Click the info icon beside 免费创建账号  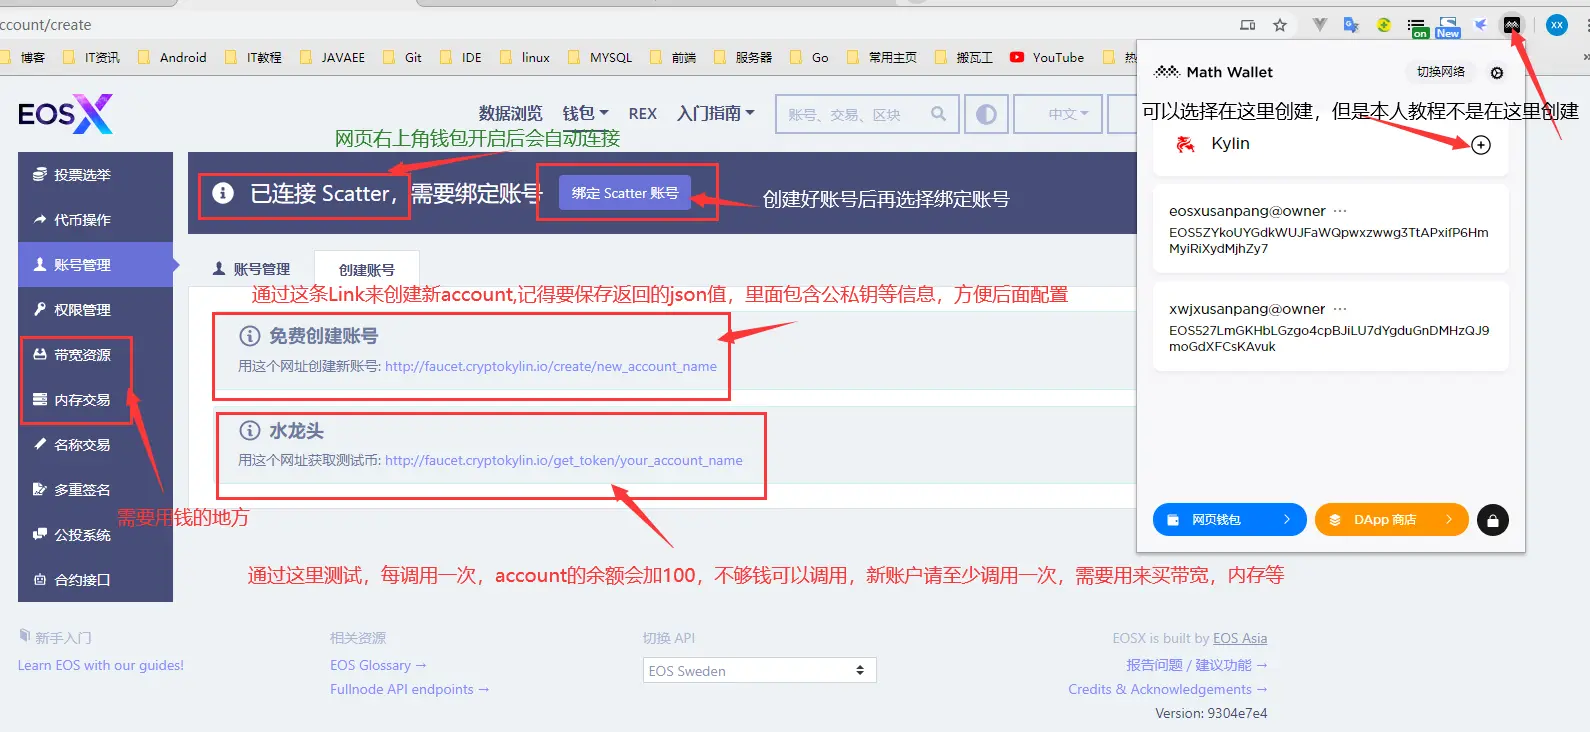pyautogui.click(x=250, y=336)
